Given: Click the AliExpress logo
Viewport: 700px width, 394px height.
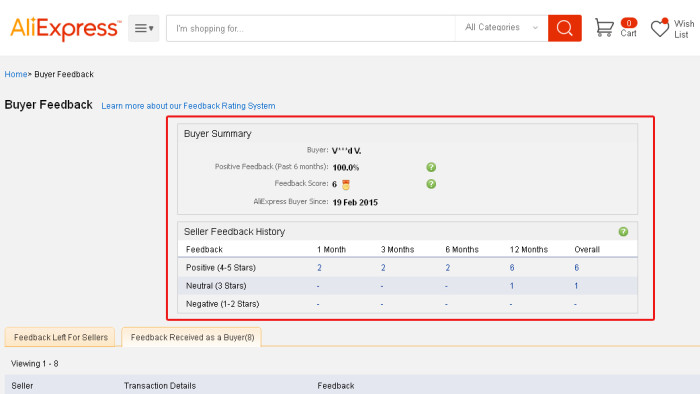Looking at the screenshot, I should [66, 29].
